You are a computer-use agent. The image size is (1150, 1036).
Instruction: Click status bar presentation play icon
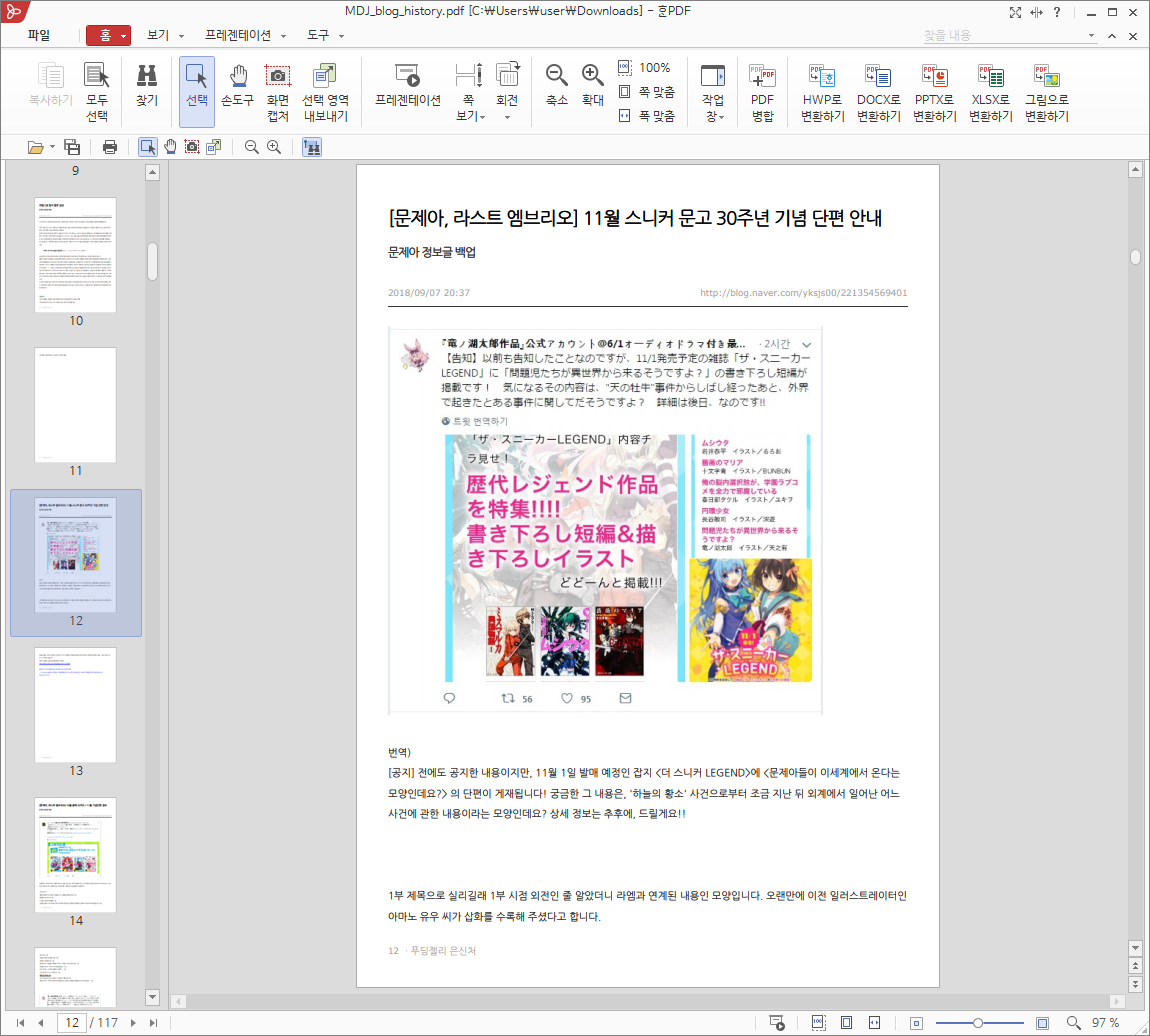777,1023
